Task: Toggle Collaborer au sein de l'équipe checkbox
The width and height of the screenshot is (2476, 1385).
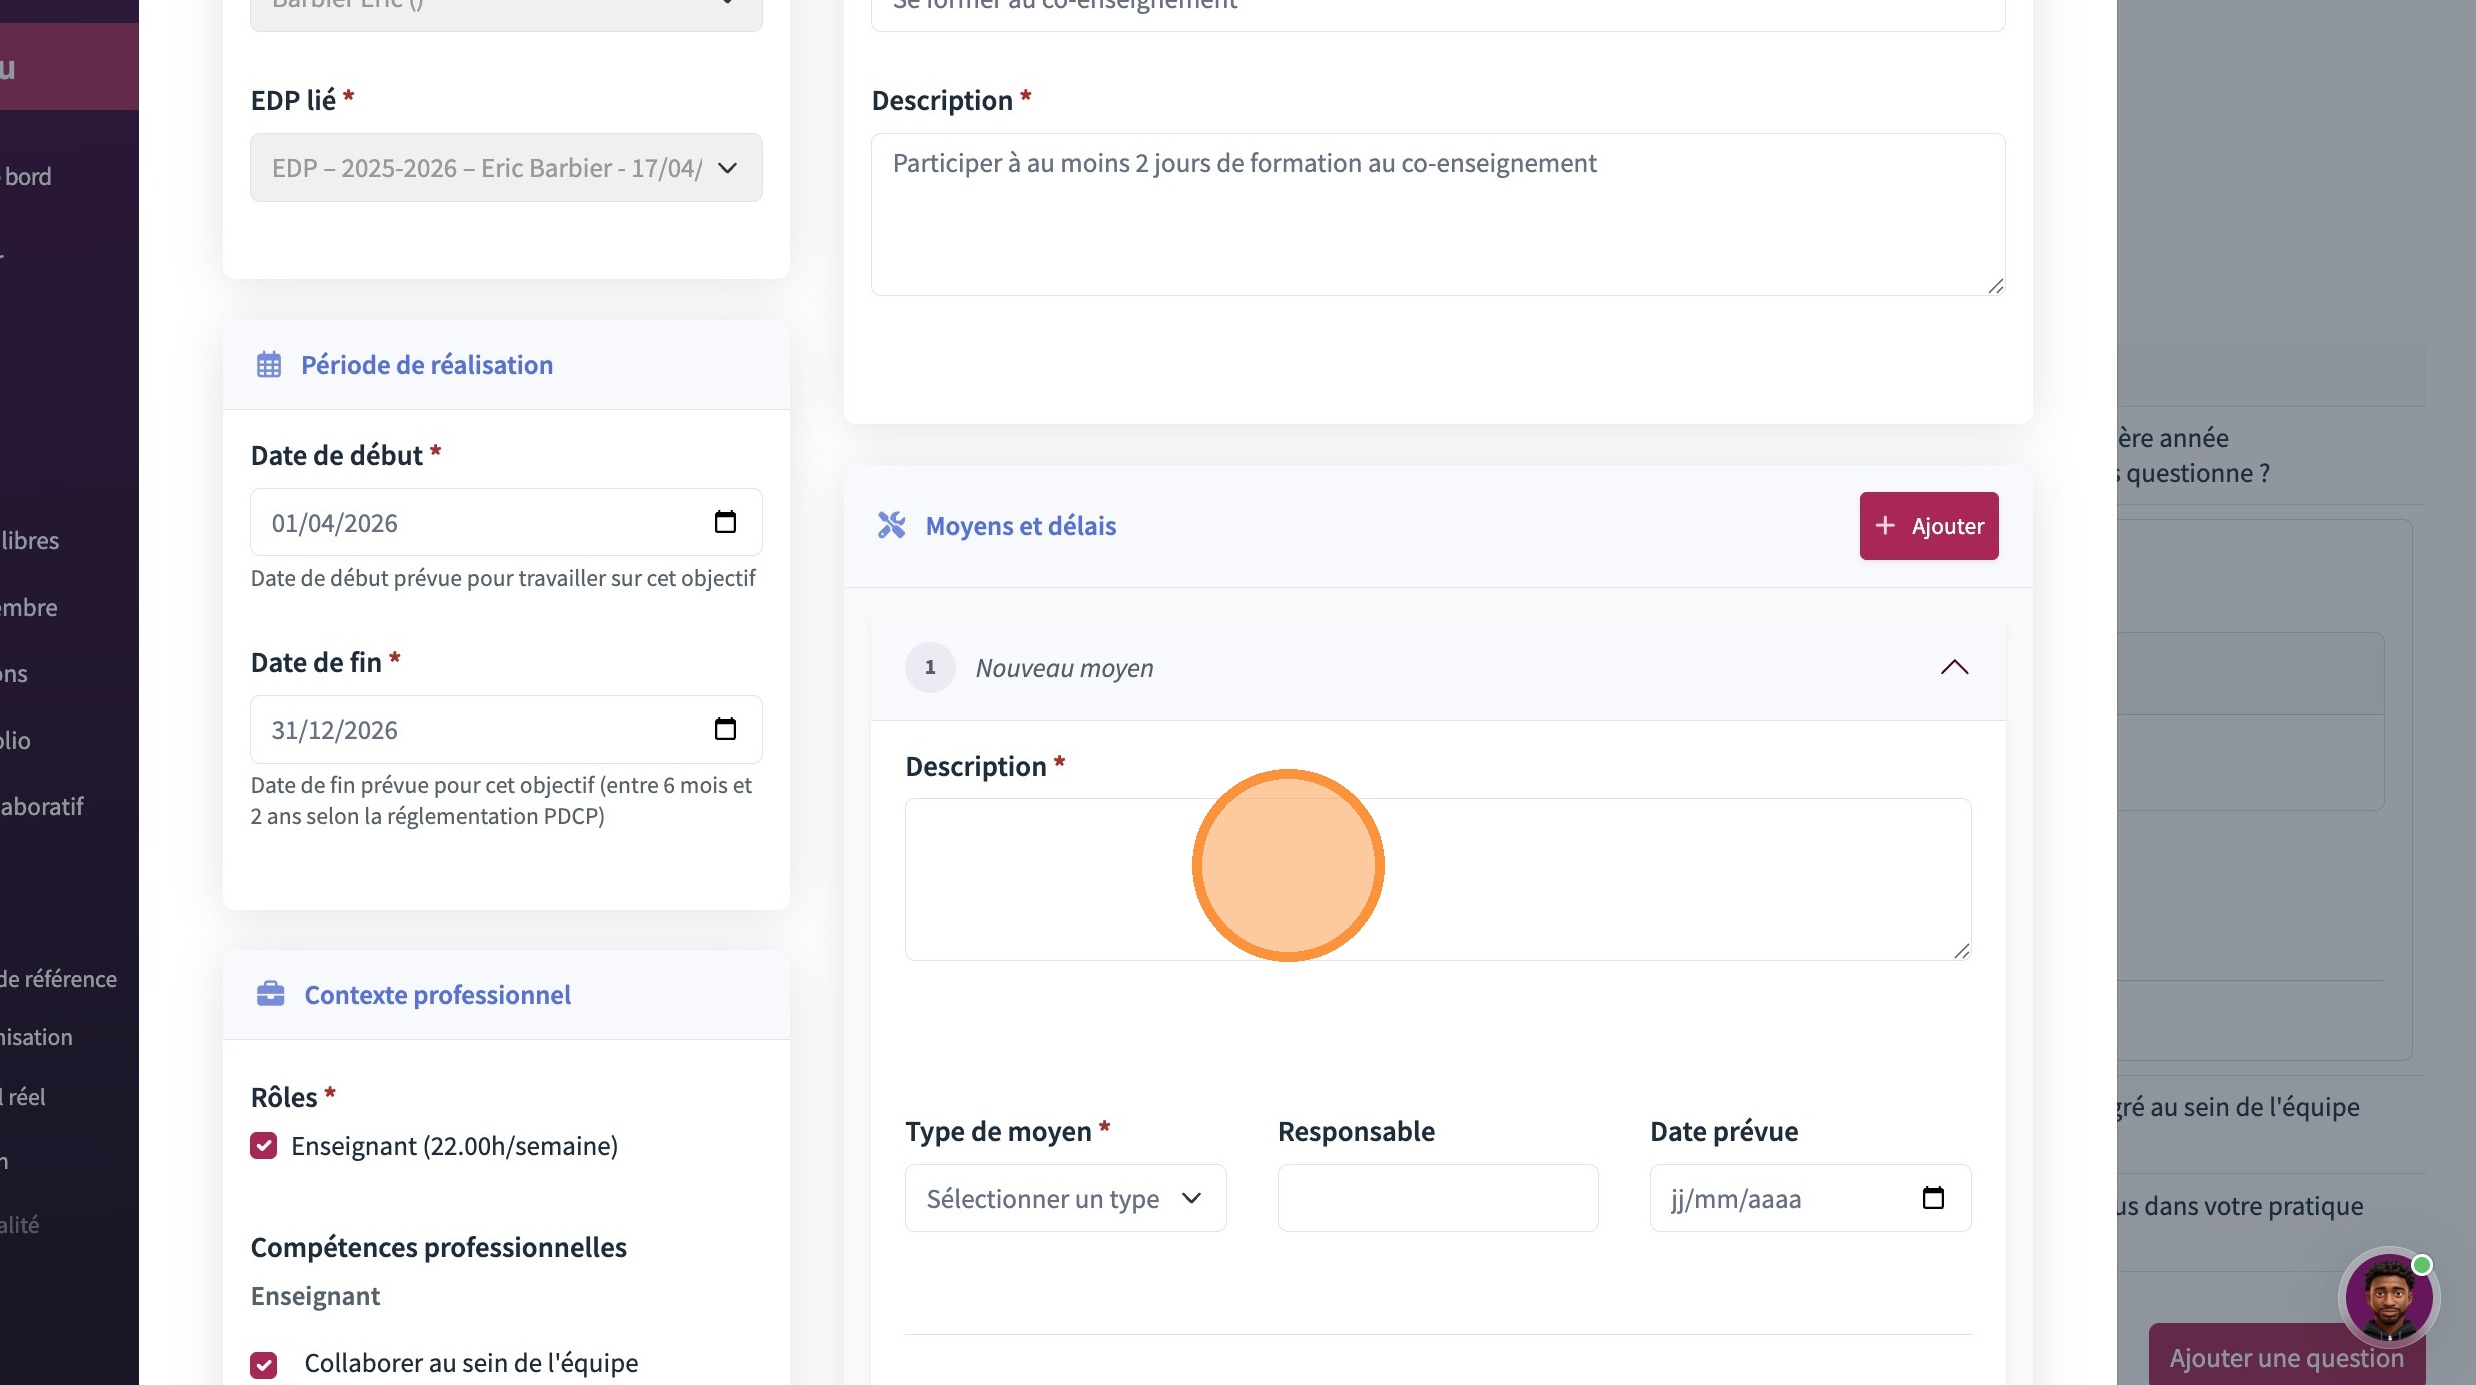Action: coord(264,1364)
